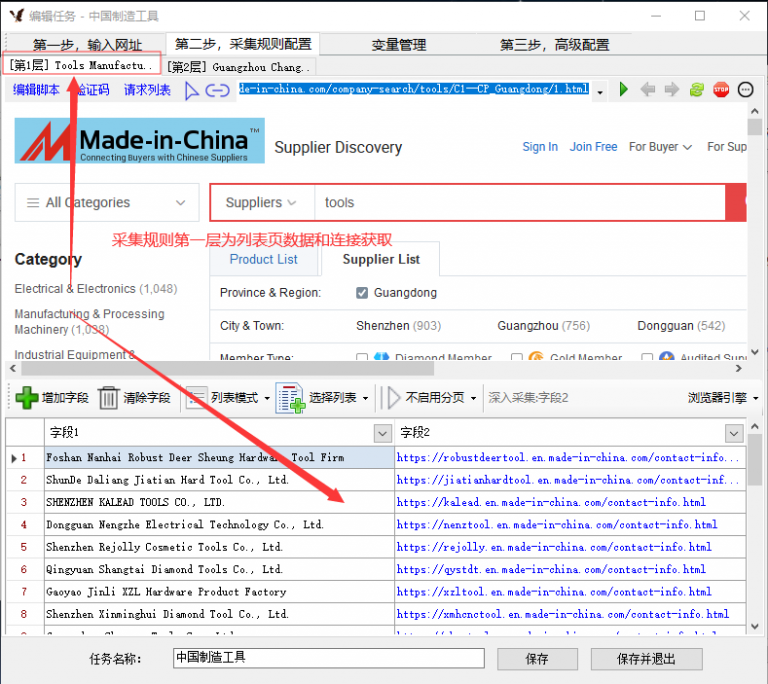768x684 pixels.
Task: Click the Join Free link
Action: [593, 147]
